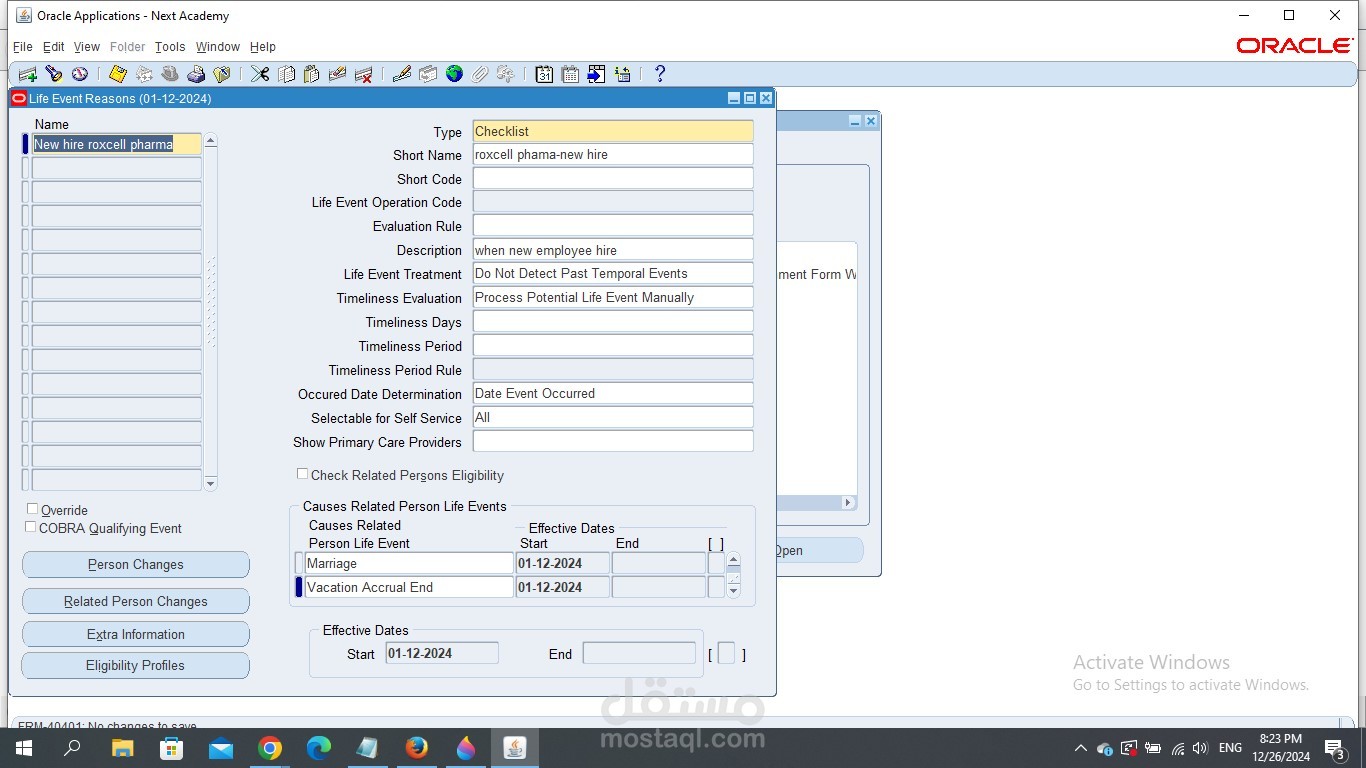Click the Name list scrollbar down arrow
Image resolution: width=1366 pixels, height=768 pixels.
pyautogui.click(x=210, y=484)
